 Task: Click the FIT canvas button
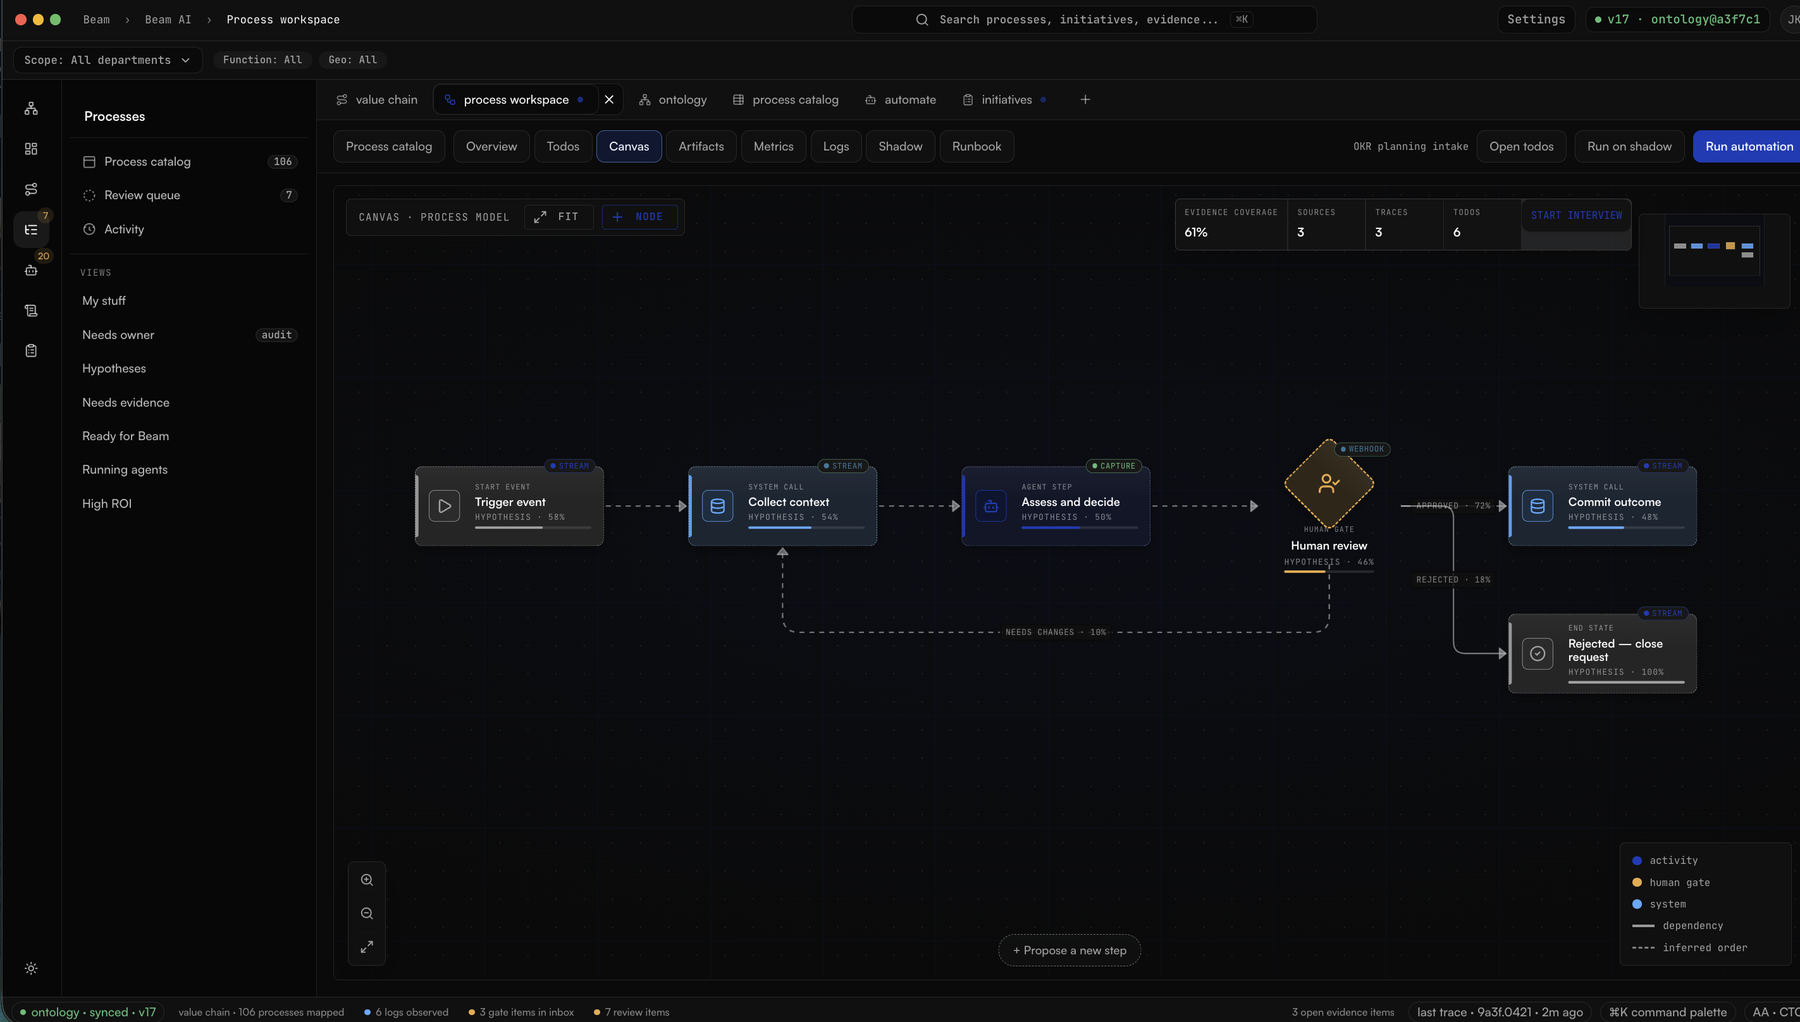tap(558, 217)
